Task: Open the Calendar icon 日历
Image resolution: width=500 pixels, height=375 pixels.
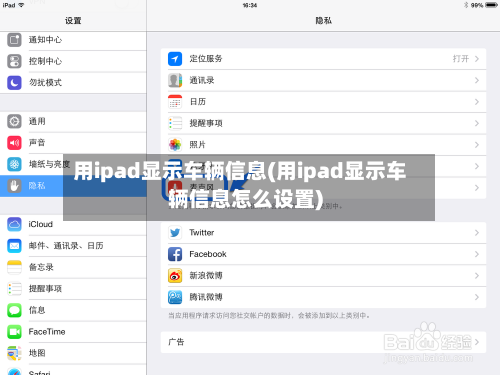Action: pos(175,102)
